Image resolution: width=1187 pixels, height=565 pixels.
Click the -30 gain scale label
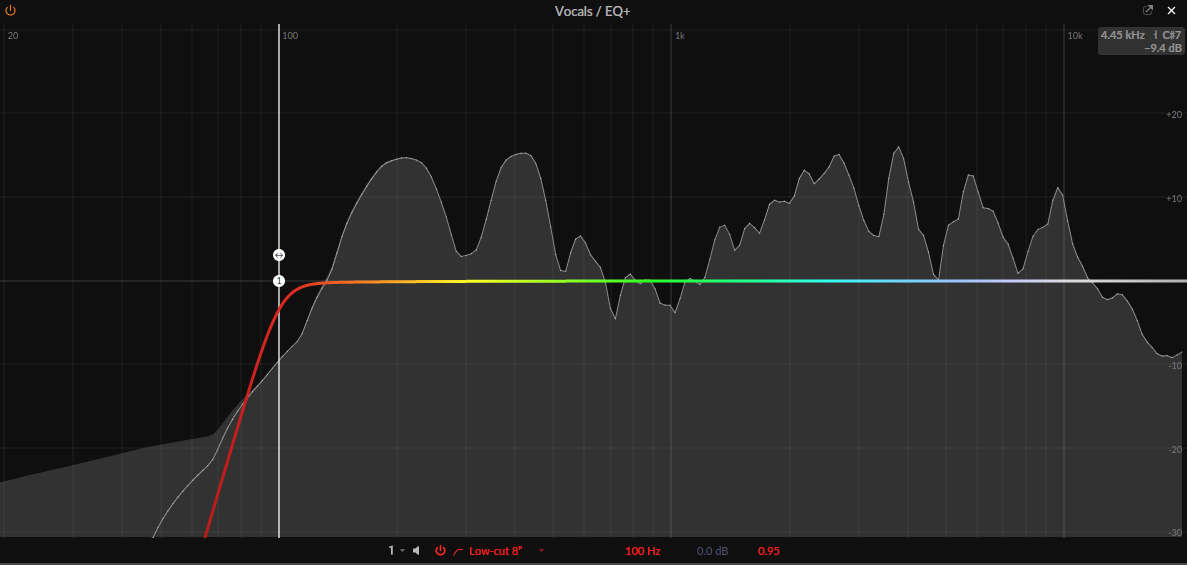click(1175, 533)
